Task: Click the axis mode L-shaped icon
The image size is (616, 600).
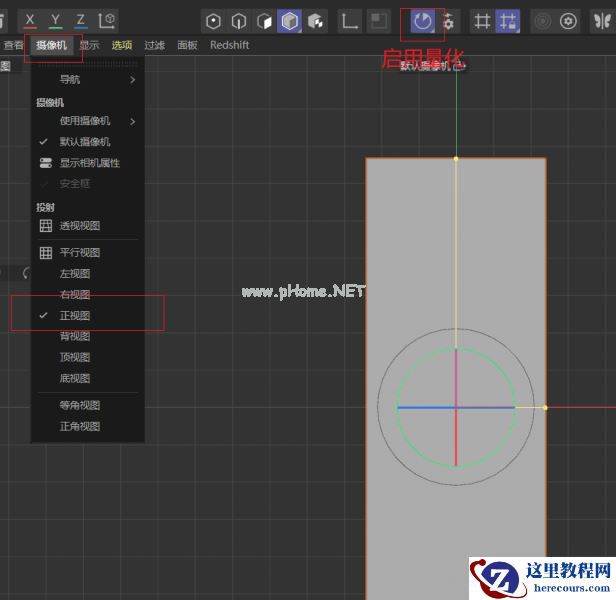Action: point(350,21)
